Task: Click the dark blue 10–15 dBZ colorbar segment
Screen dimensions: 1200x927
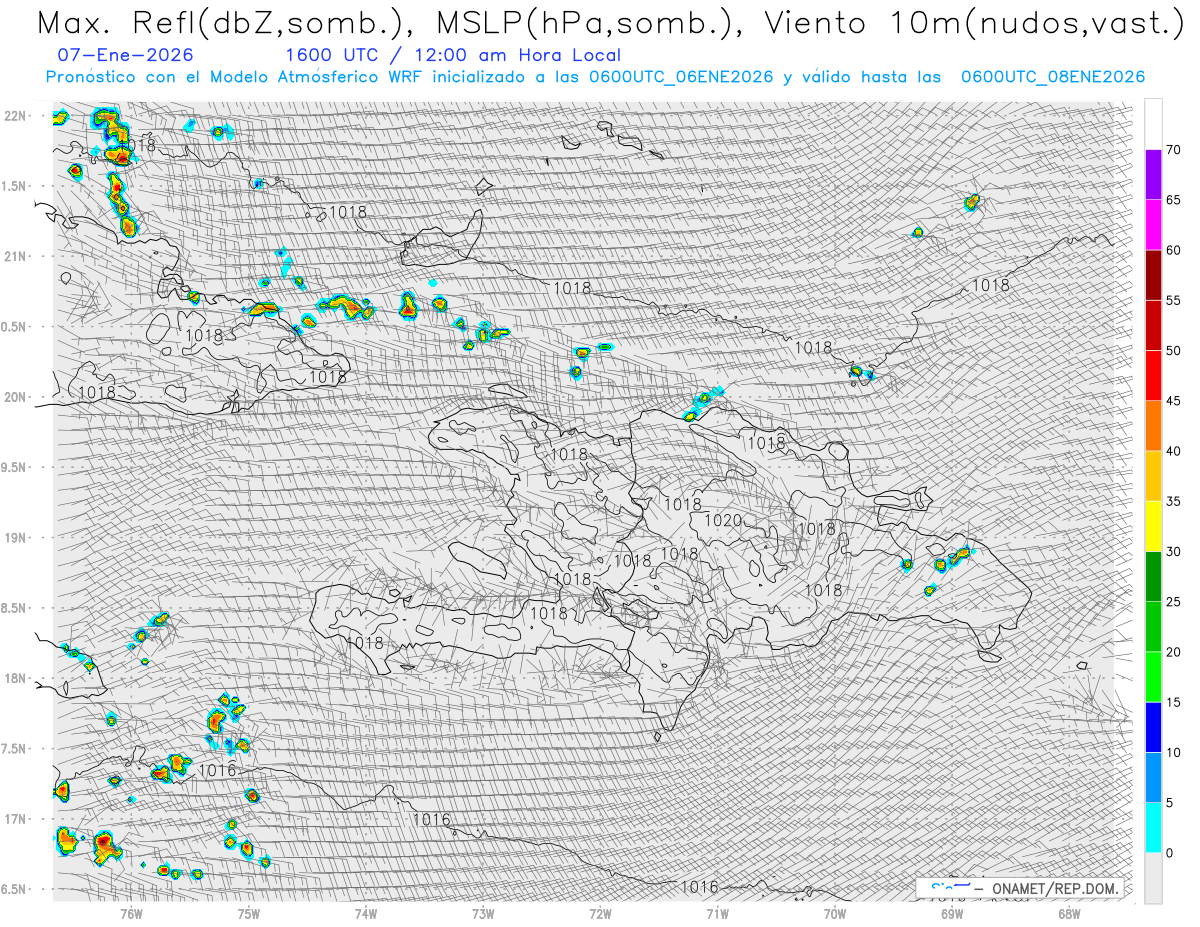Action: 1153,727
